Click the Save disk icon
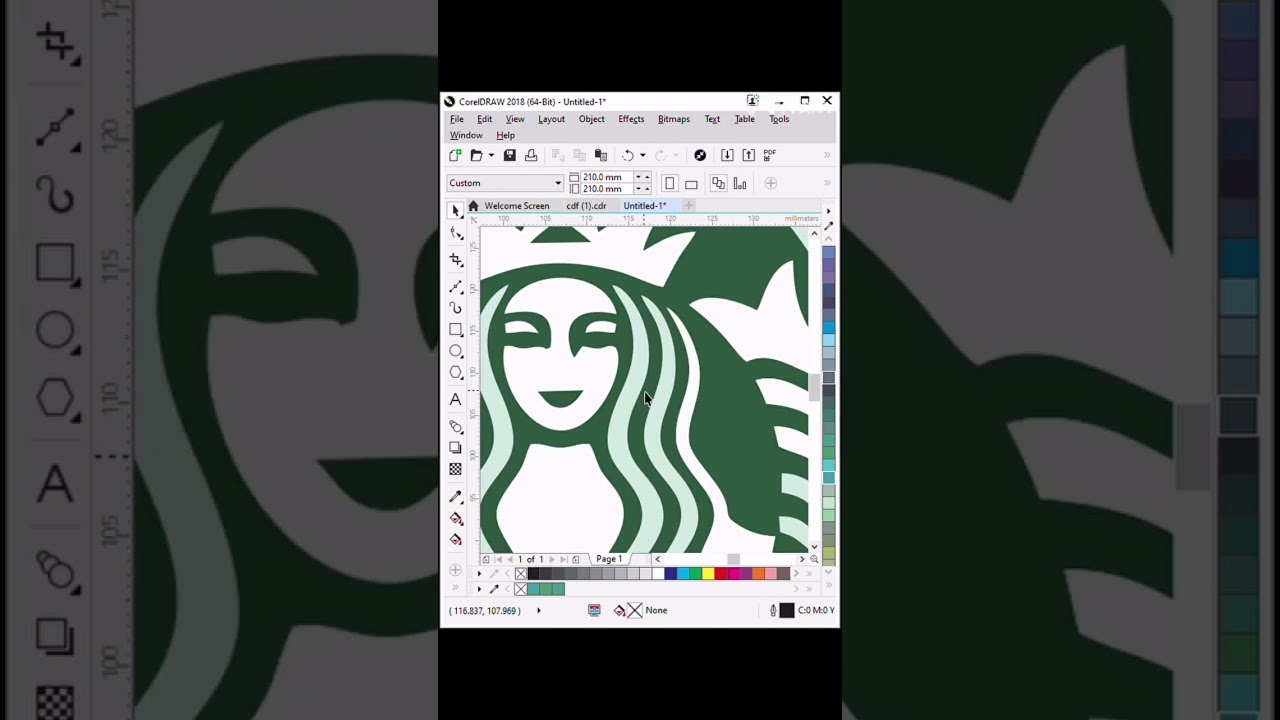Screen dimensions: 1280x720 (x=510, y=155)
